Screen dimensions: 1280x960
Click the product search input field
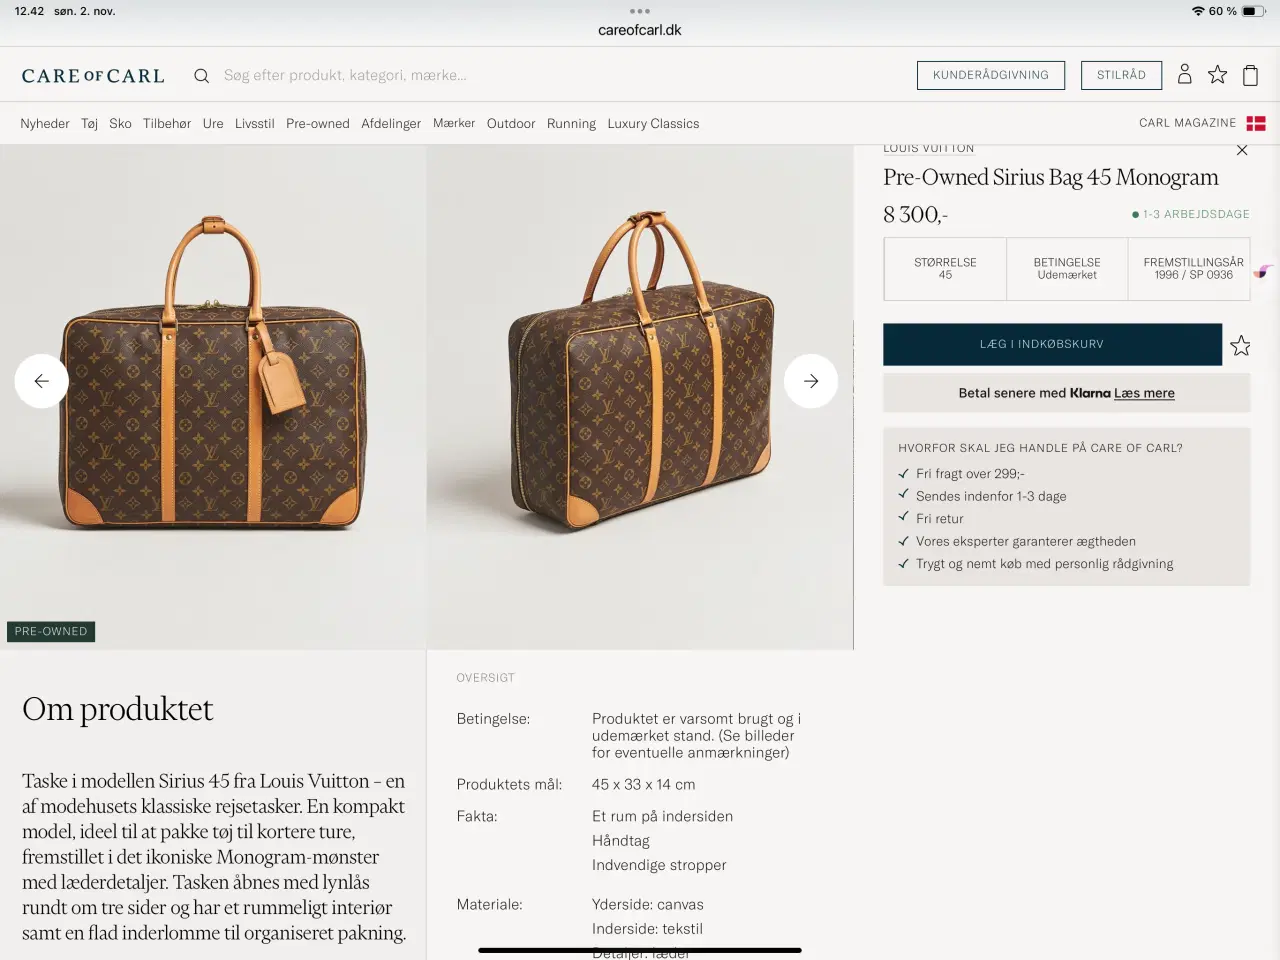pos(345,75)
